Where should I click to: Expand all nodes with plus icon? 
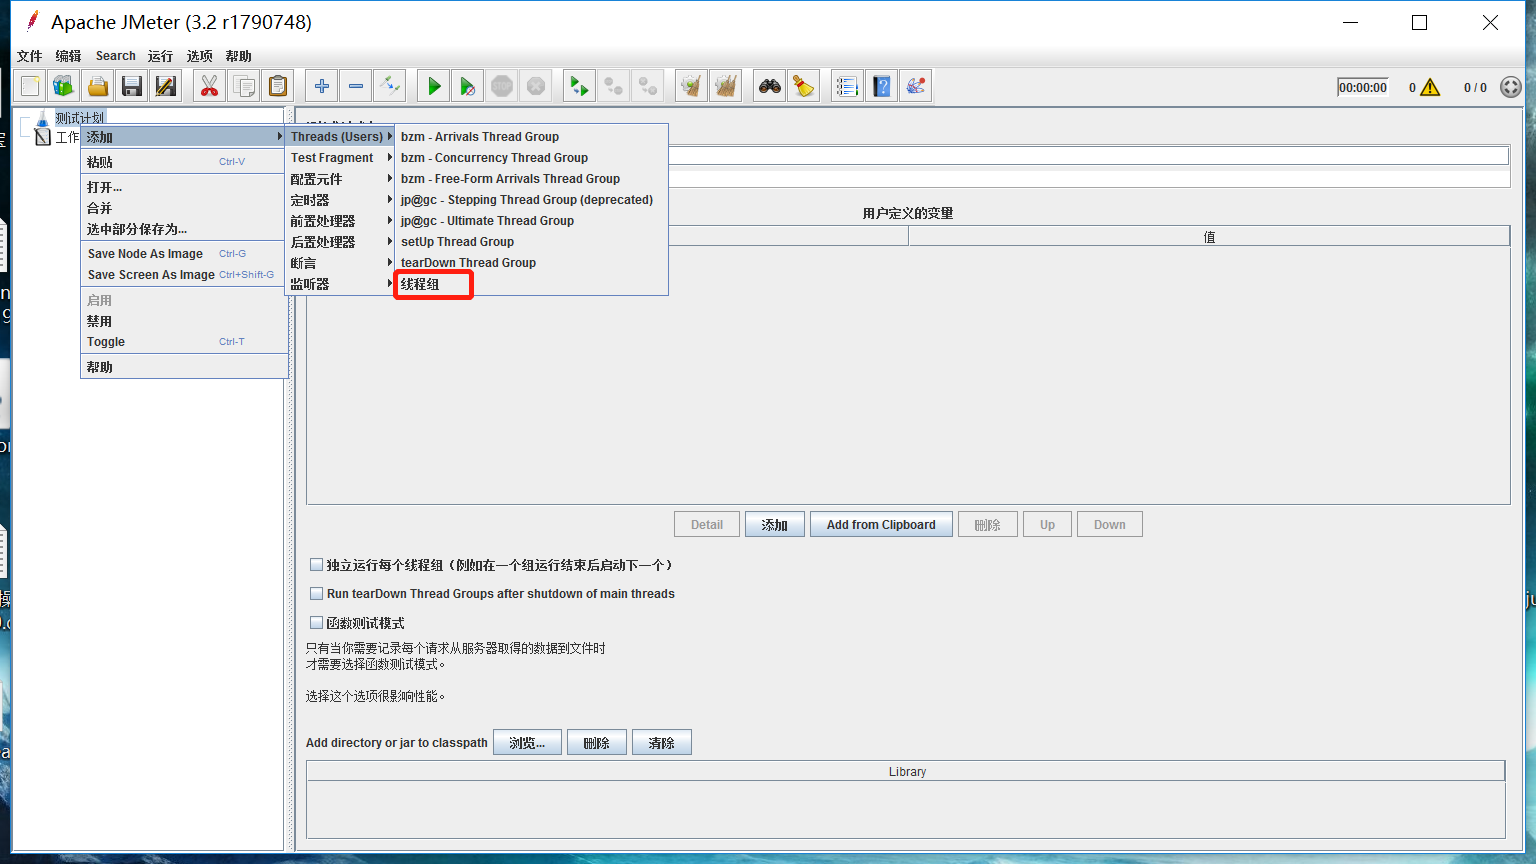[322, 87]
